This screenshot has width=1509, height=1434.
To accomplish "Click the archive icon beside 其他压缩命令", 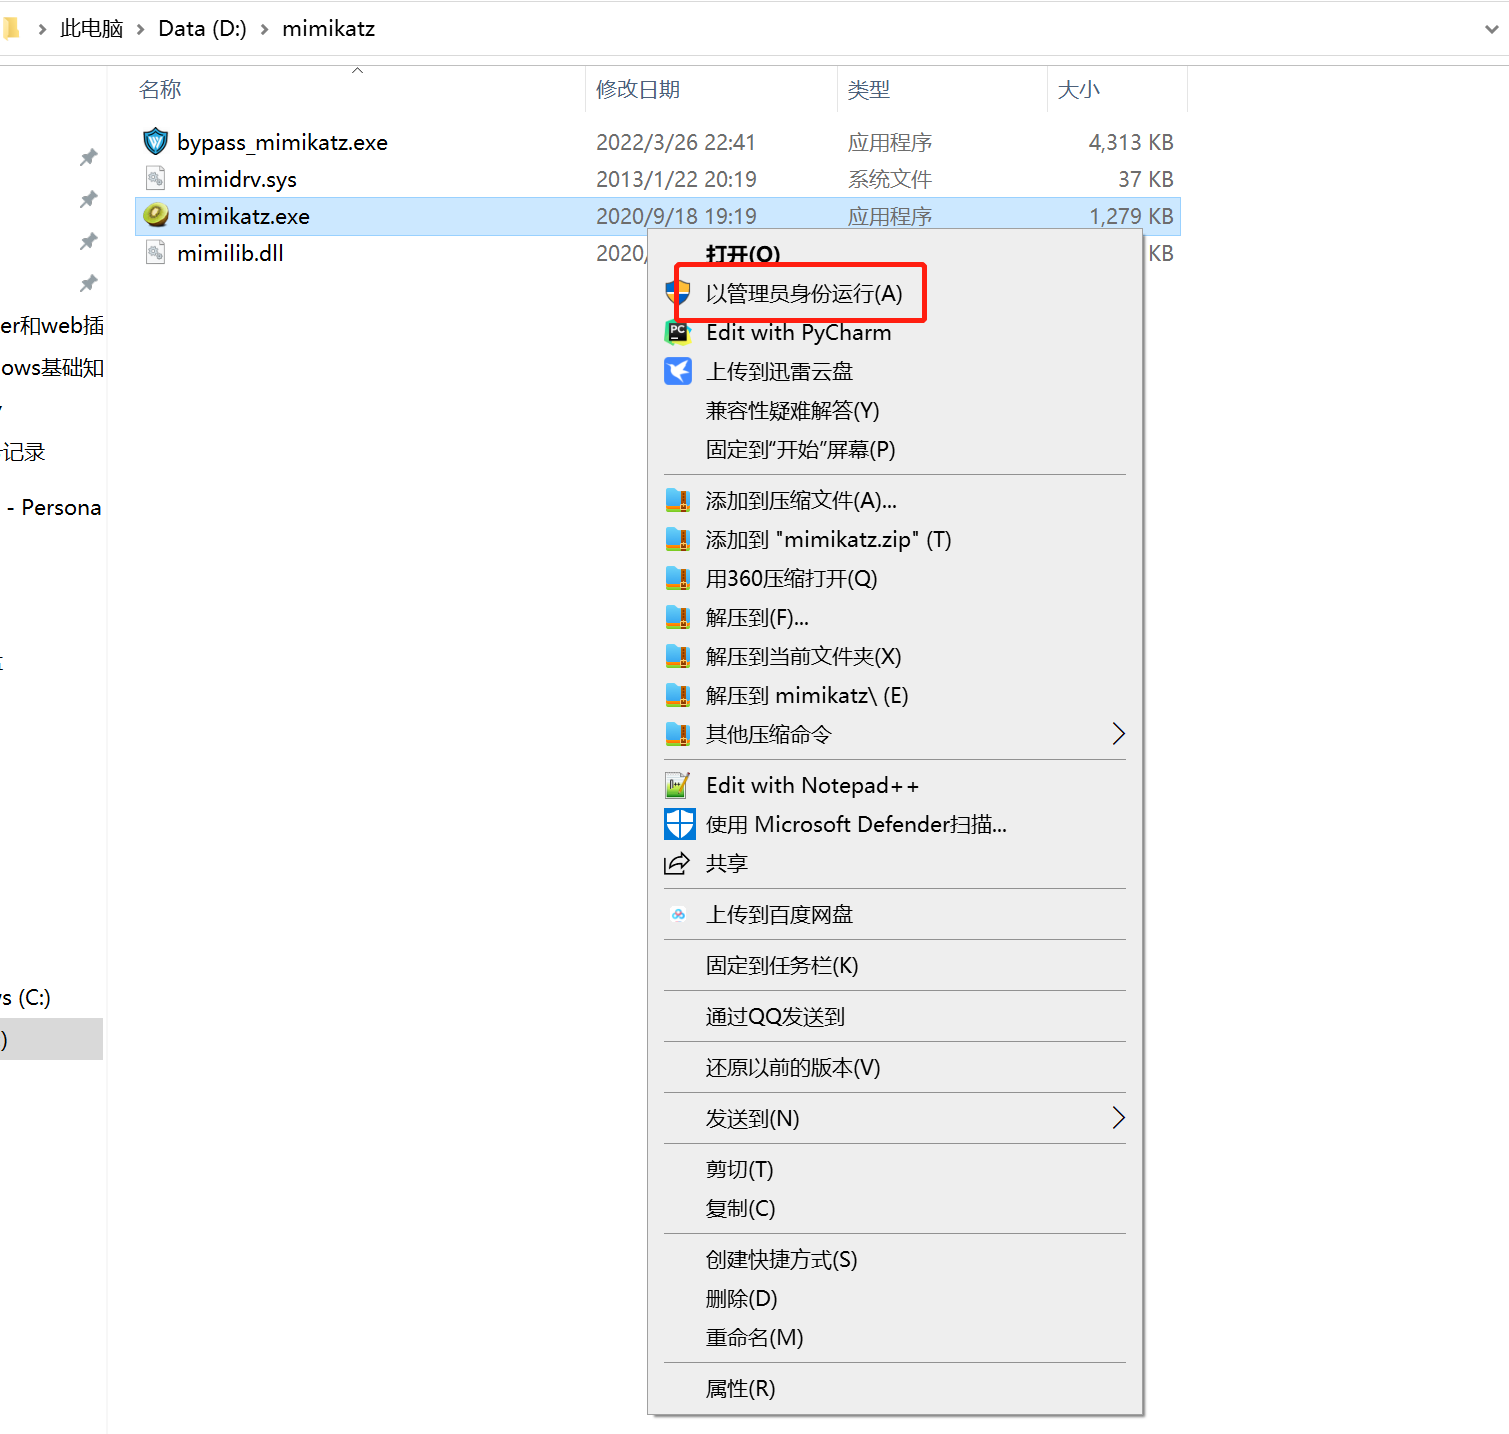I will click(x=678, y=734).
